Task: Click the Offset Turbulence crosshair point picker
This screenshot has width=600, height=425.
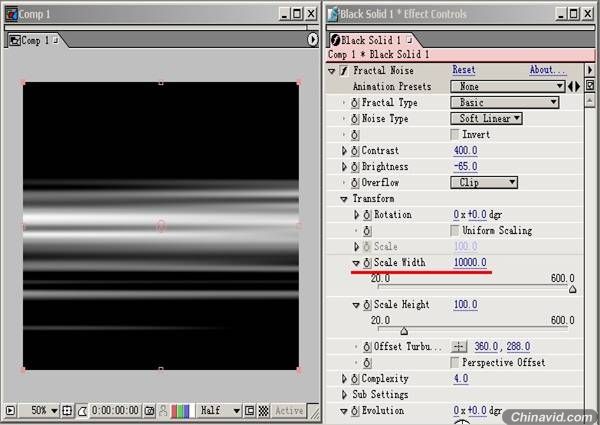Action: 459,347
